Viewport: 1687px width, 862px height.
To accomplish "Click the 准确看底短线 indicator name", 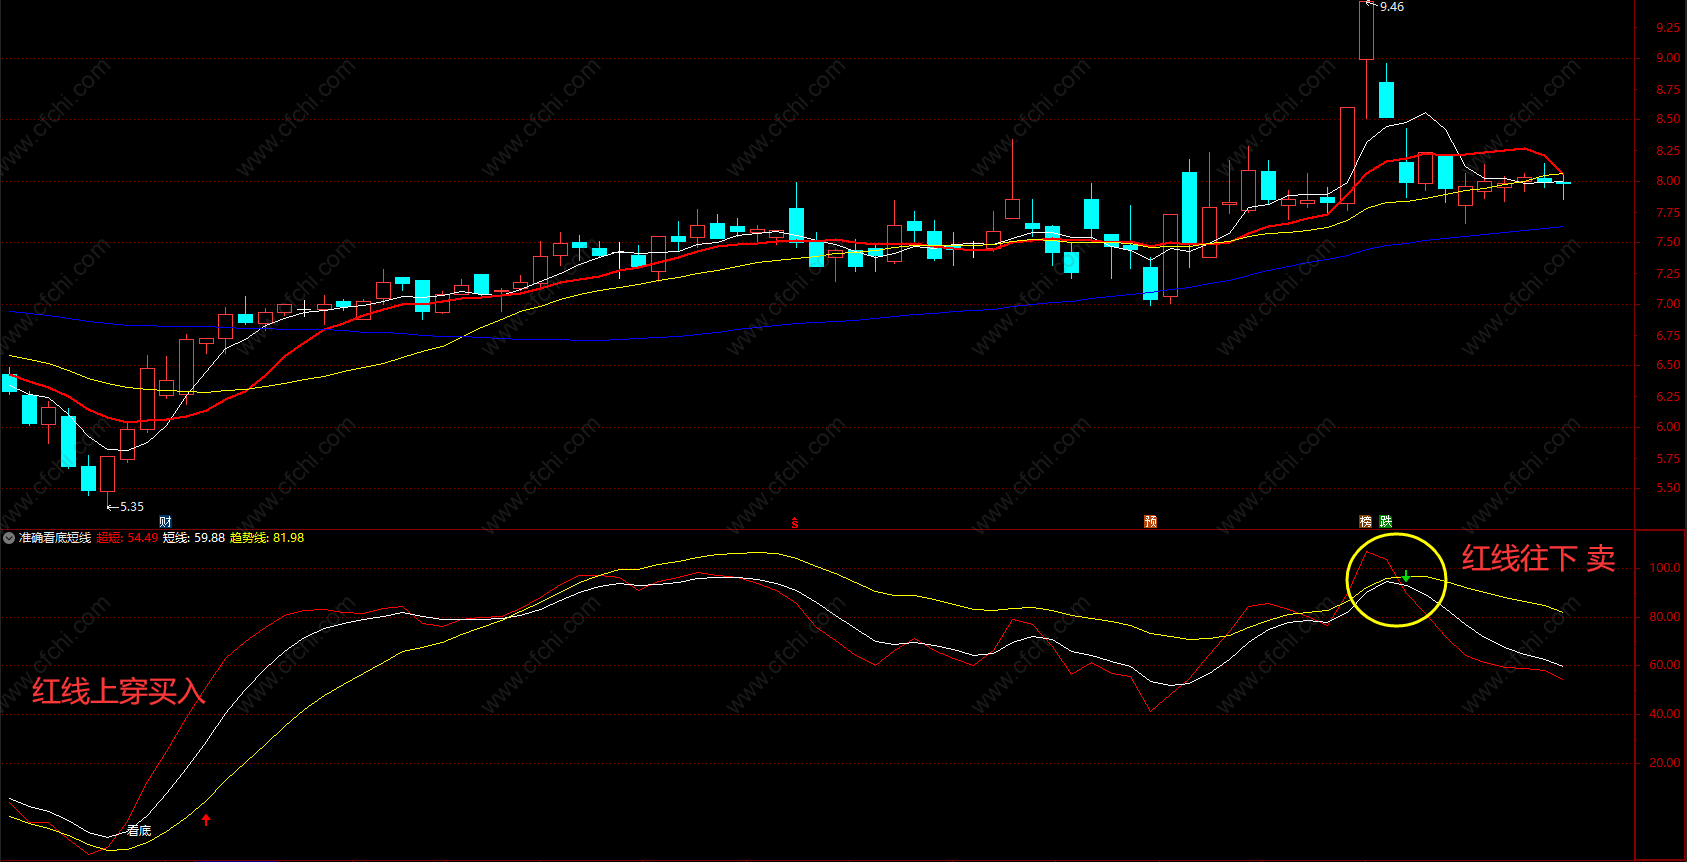I will [55, 538].
